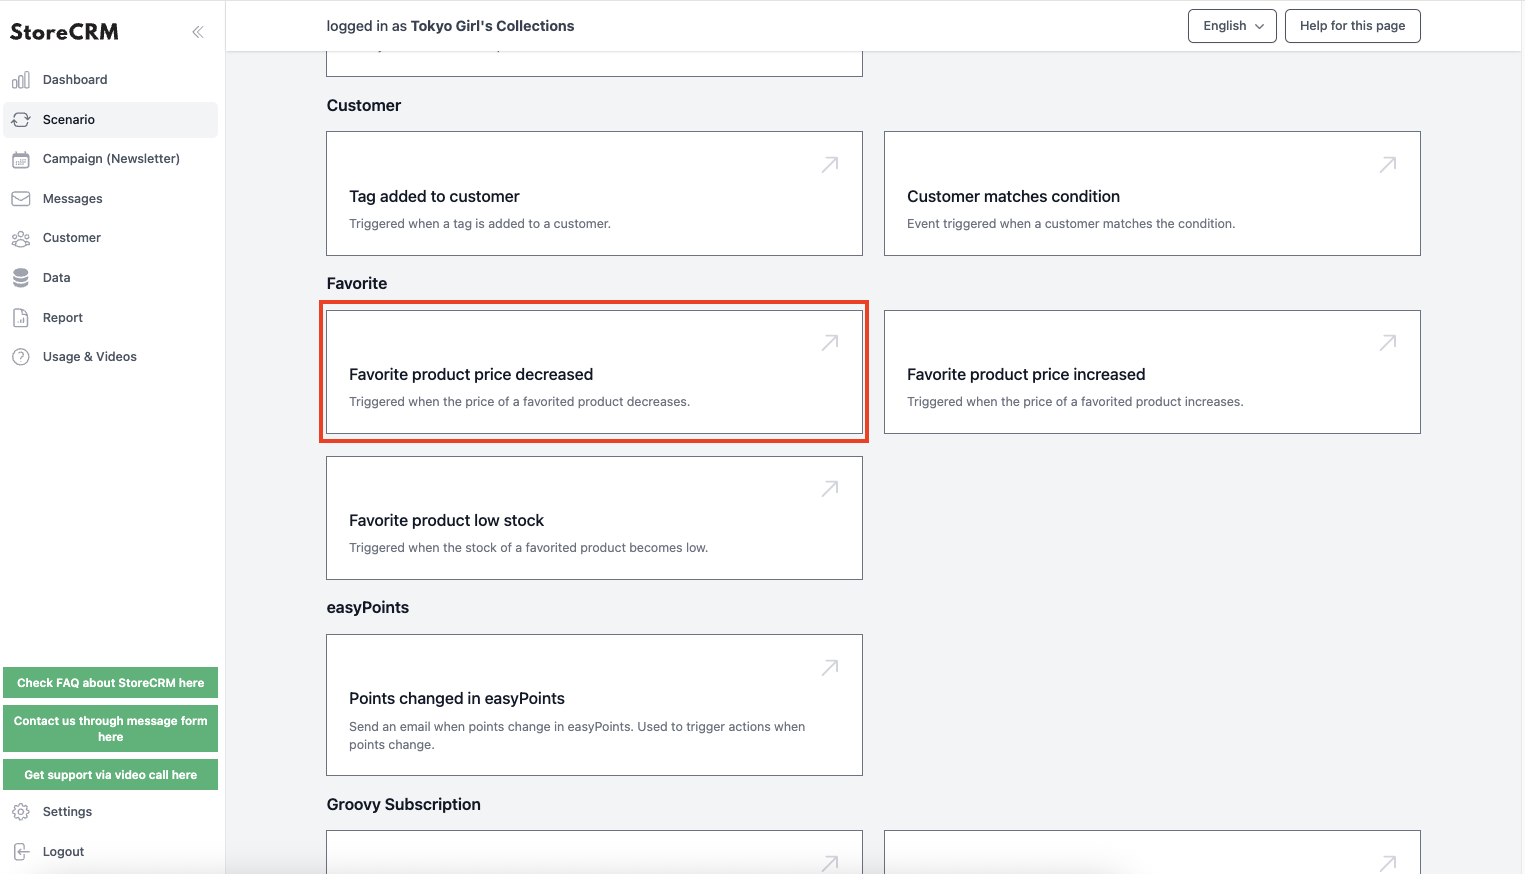Click arrow icon on Favorite product price decreased card
Screen dimensions: 1525x874
click(830, 343)
